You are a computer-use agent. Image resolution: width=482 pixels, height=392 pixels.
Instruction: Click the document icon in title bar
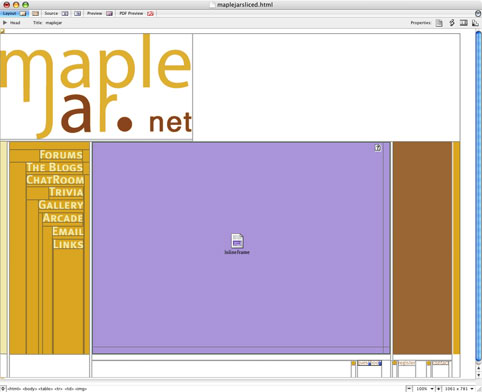point(212,5)
